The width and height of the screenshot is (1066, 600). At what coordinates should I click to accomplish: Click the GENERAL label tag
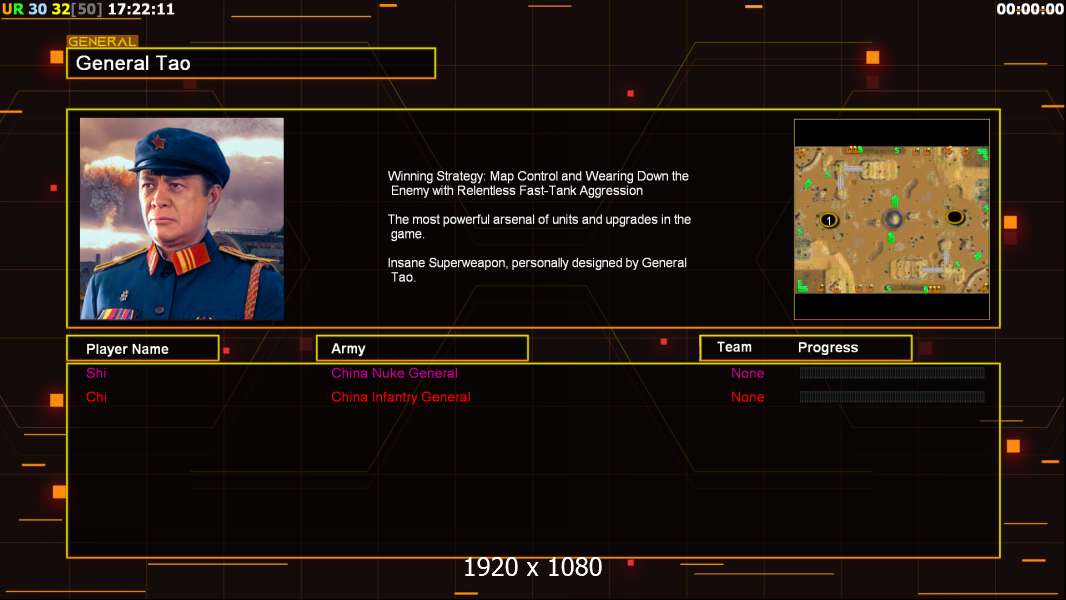[x=102, y=41]
